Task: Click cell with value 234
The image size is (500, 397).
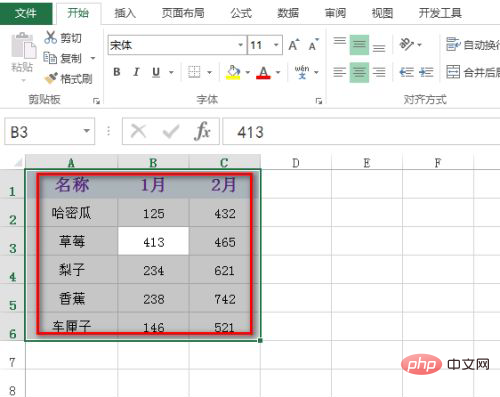Action: pos(153,270)
